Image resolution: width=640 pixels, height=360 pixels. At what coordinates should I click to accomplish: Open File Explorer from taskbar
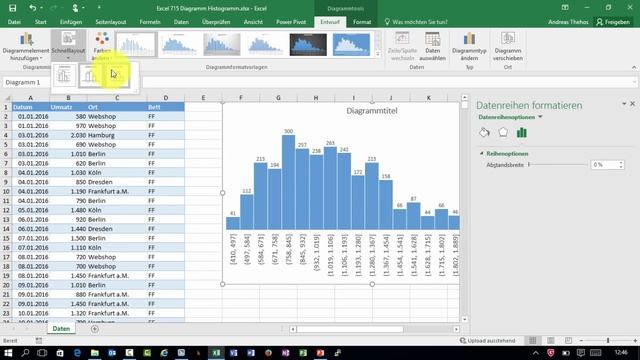pyautogui.click(x=95, y=353)
